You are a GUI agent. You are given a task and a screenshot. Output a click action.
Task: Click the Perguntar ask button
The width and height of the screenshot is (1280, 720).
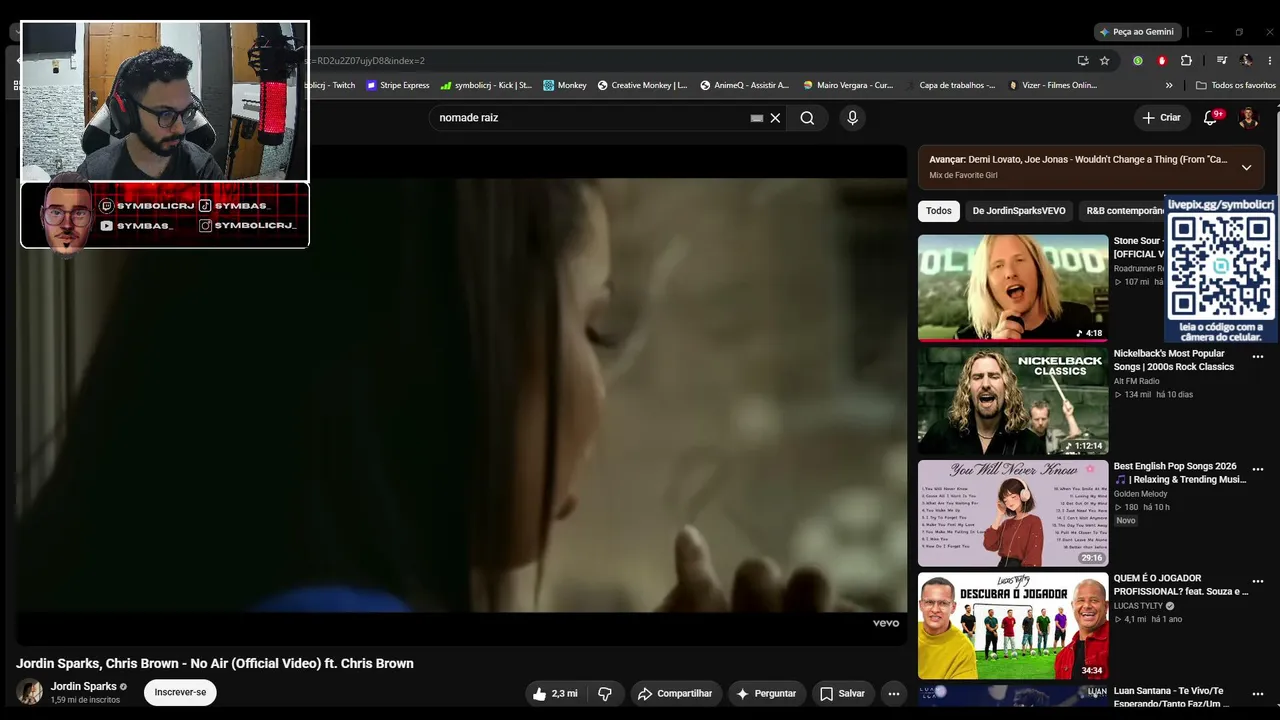[x=766, y=694]
